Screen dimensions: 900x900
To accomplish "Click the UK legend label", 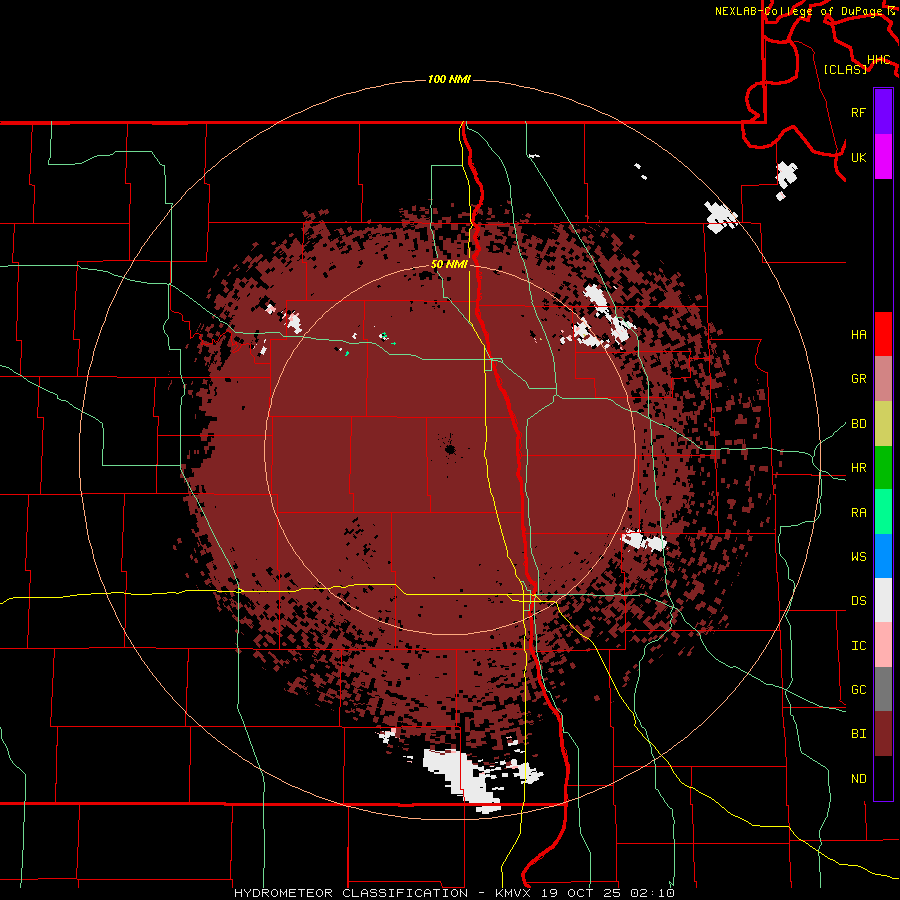I will (x=858, y=157).
